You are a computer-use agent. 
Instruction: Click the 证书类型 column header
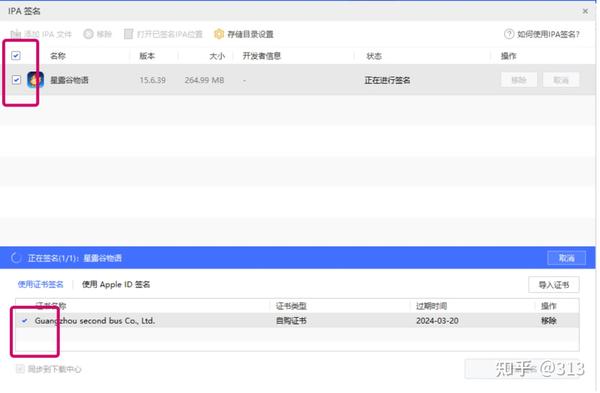click(291, 306)
